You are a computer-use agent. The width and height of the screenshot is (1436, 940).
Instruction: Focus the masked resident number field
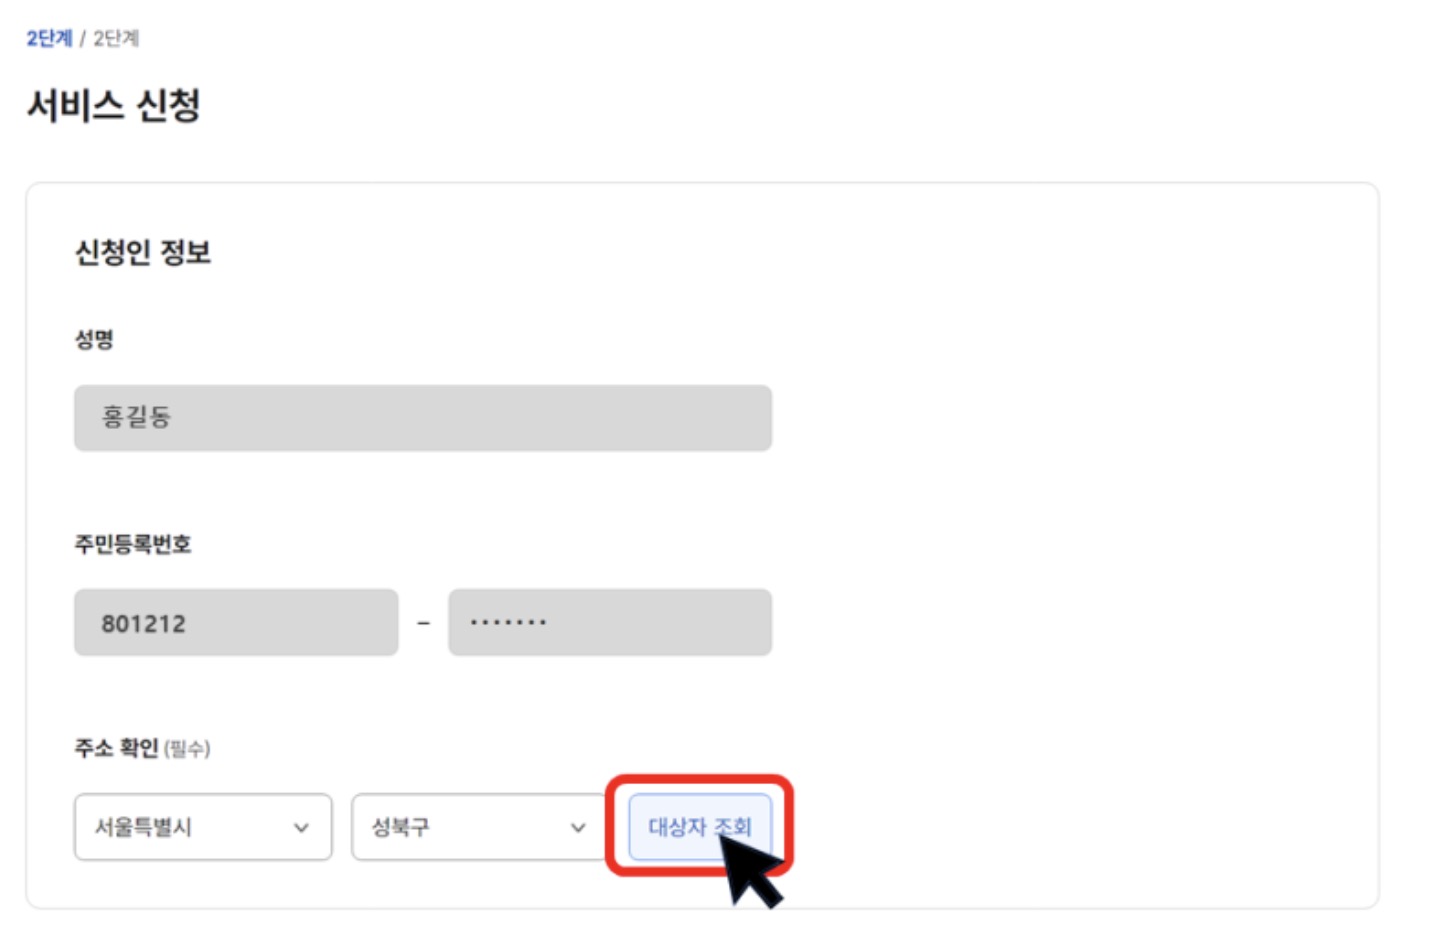(x=610, y=622)
